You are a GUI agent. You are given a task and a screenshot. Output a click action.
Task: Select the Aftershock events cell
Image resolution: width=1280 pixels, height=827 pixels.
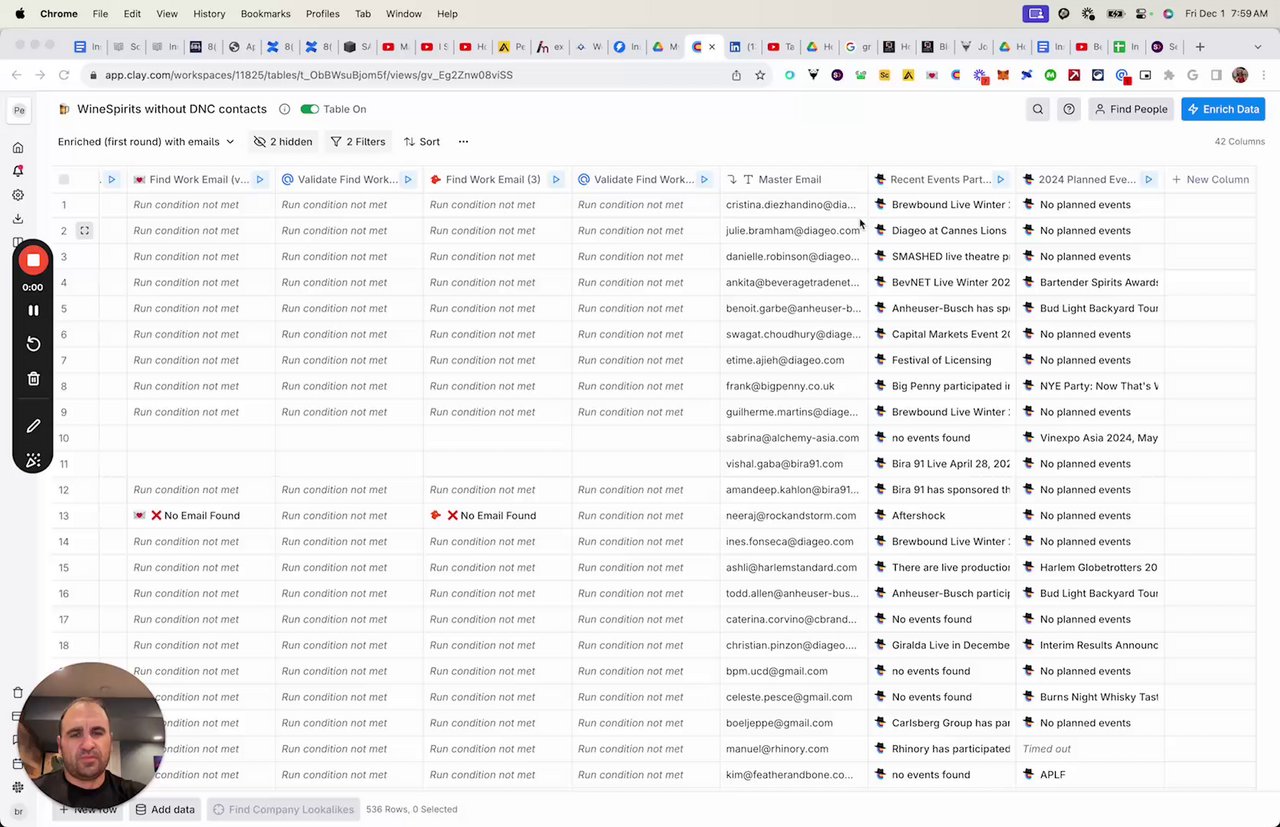(942, 516)
